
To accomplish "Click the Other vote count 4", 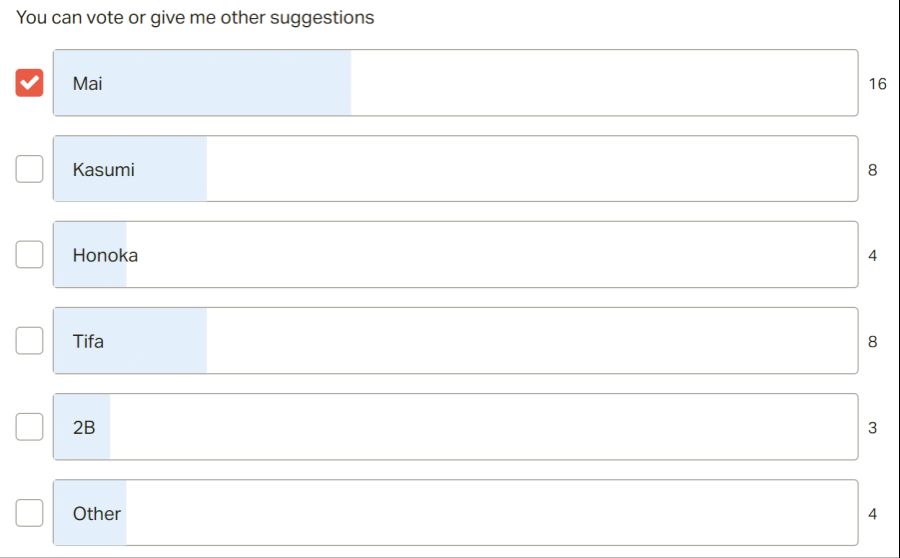I will click(872, 514).
